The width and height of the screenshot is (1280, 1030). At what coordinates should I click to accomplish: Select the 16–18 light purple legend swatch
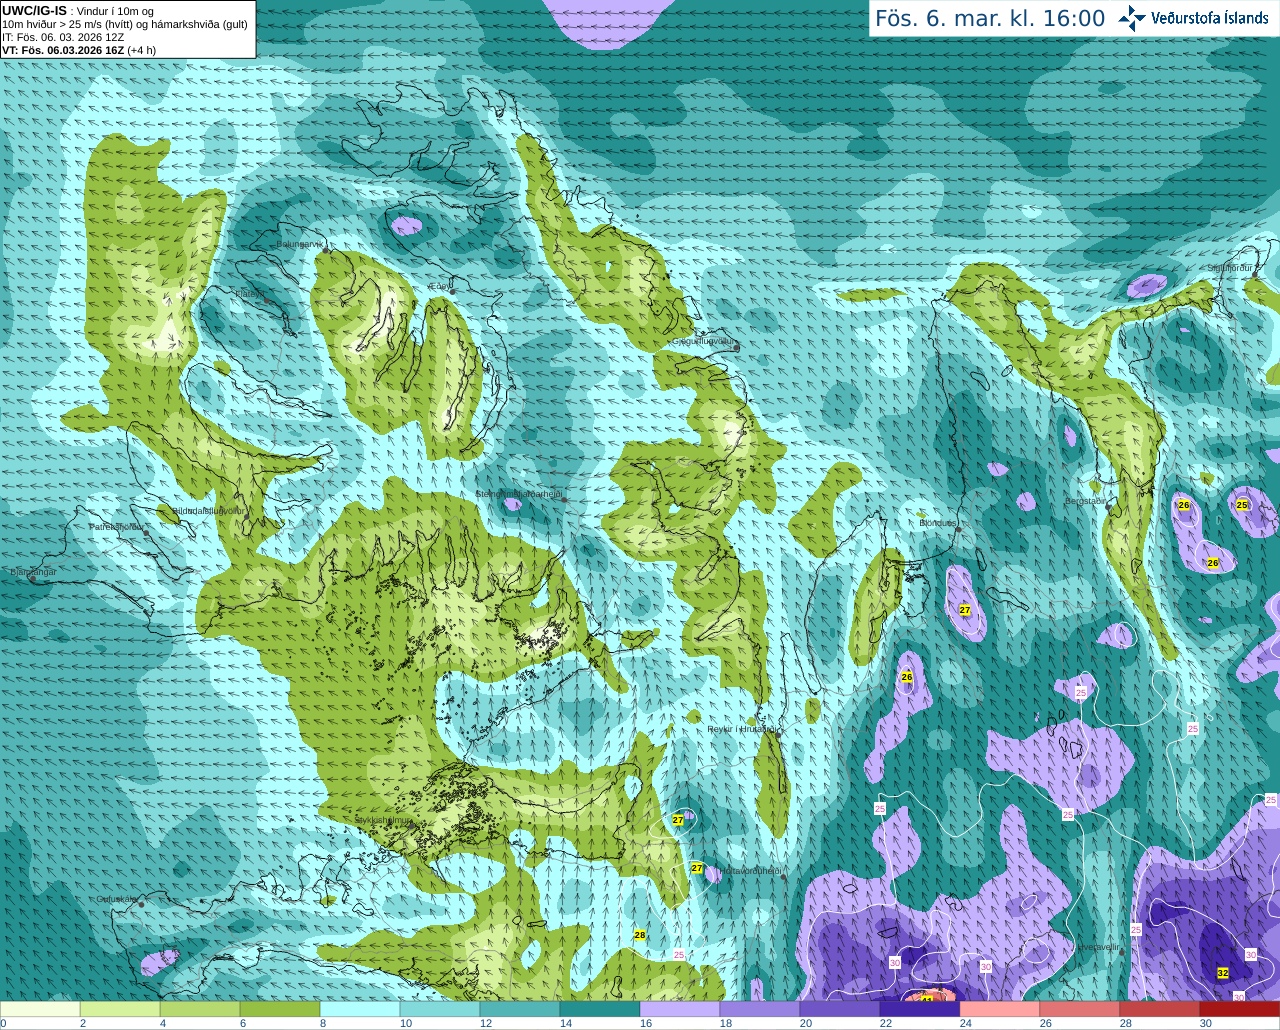(680, 1010)
